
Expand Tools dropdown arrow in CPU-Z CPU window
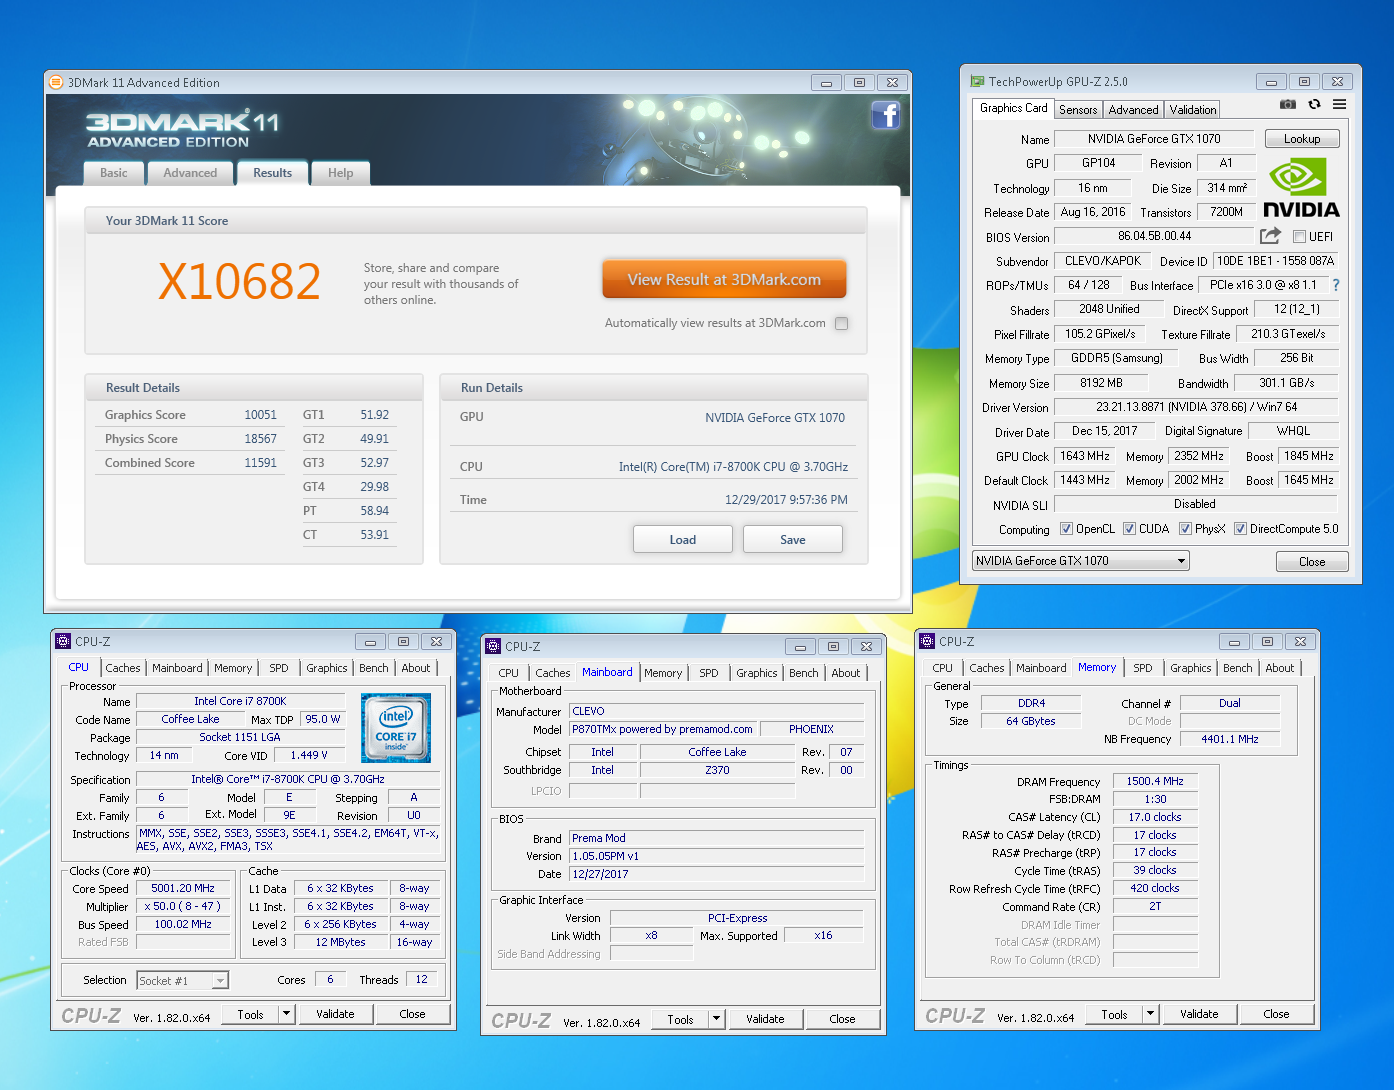(286, 1014)
